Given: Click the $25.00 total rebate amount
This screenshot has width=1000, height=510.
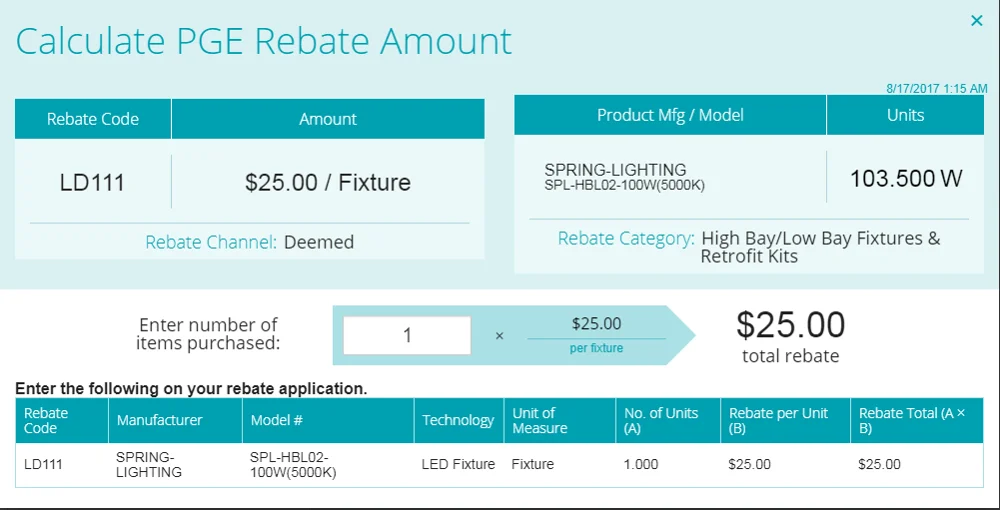Looking at the screenshot, I should (x=790, y=325).
